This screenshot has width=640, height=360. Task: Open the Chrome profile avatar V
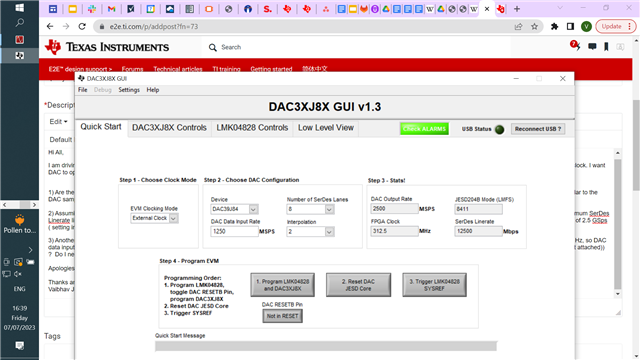tap(586, 27)
